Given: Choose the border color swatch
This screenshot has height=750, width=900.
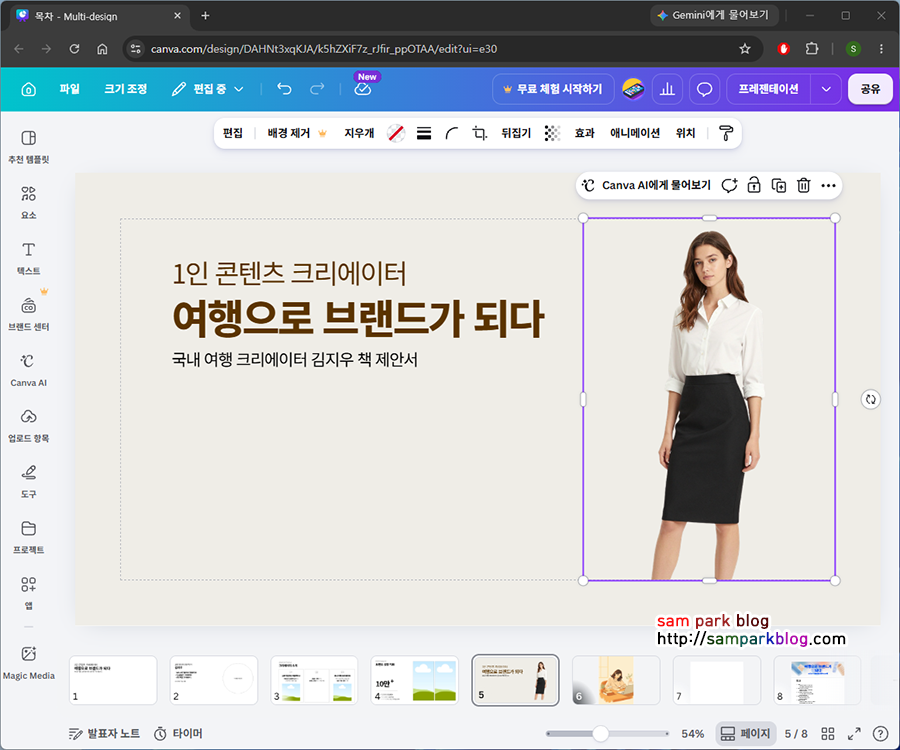Looking at the screenshot, I should pos(396,133).
